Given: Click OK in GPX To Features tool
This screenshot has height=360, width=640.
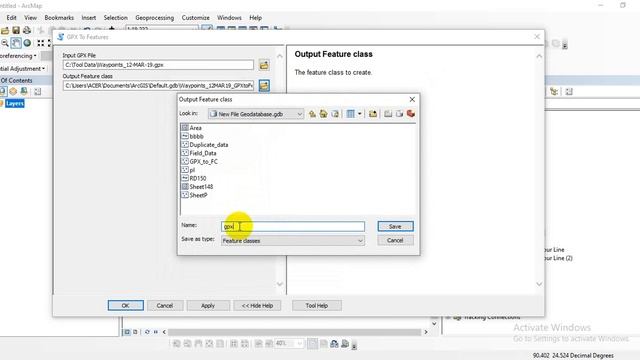Looking at the screenshot, I should point(126,305).
